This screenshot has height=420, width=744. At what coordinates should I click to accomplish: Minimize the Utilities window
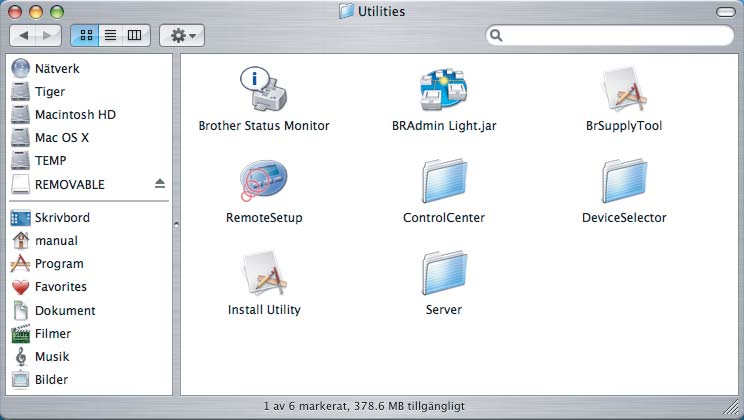pos(36,11)
